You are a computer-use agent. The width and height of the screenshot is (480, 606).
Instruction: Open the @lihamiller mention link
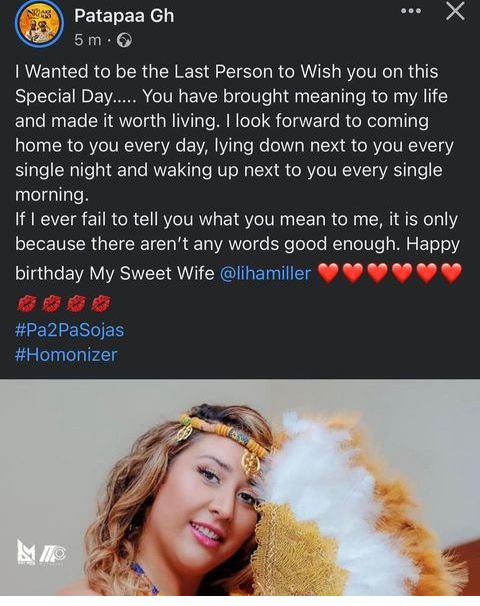point(265,274)
